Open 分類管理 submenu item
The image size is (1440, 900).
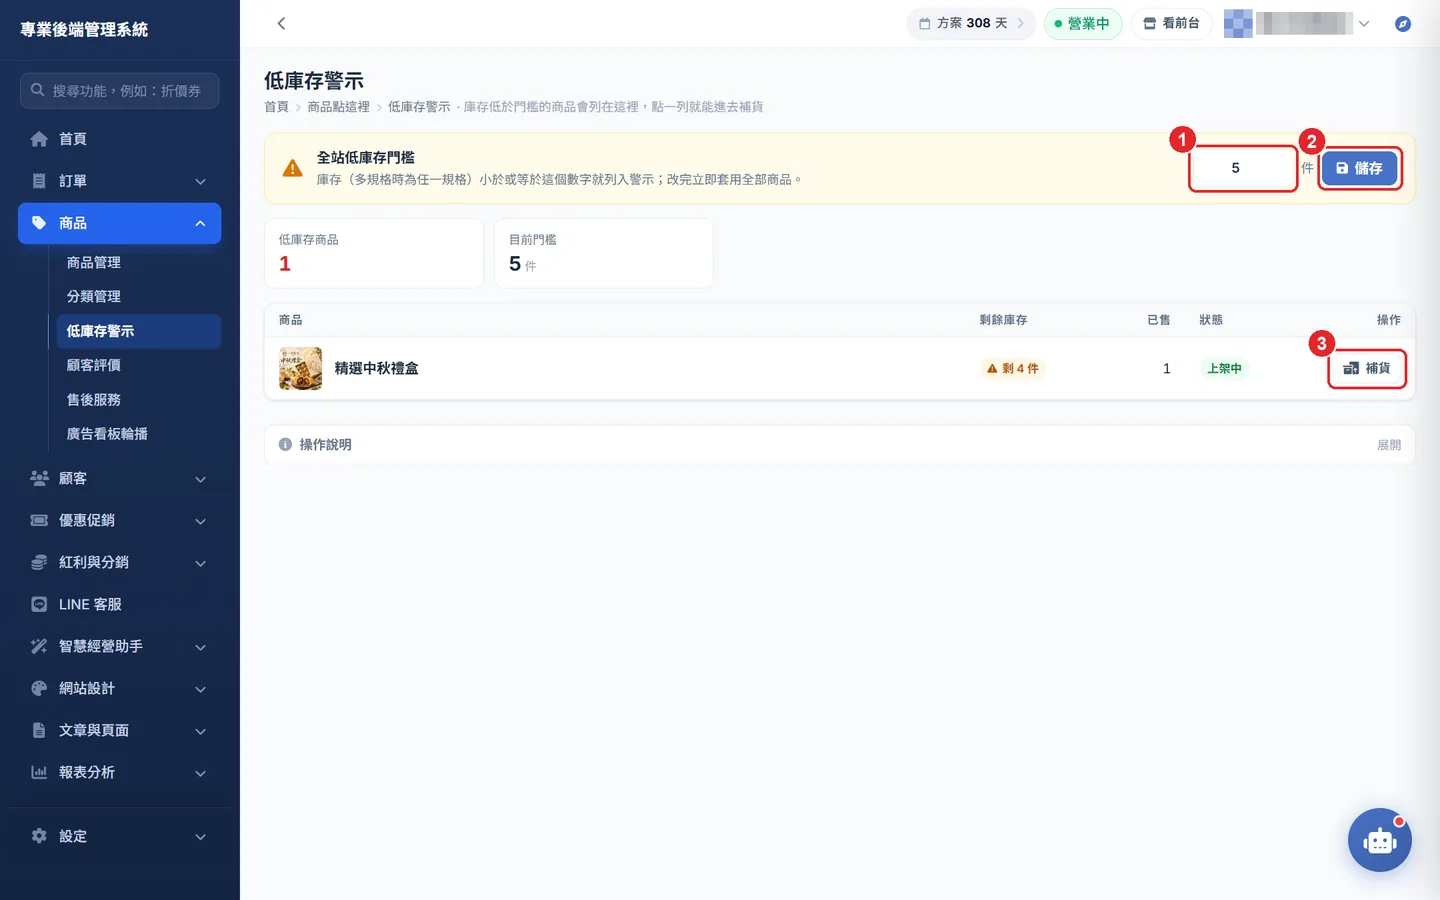139,296
